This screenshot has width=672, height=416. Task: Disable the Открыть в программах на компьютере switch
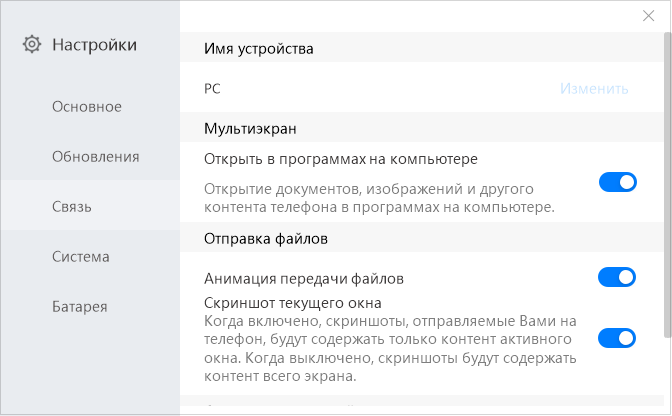point(617,182)
